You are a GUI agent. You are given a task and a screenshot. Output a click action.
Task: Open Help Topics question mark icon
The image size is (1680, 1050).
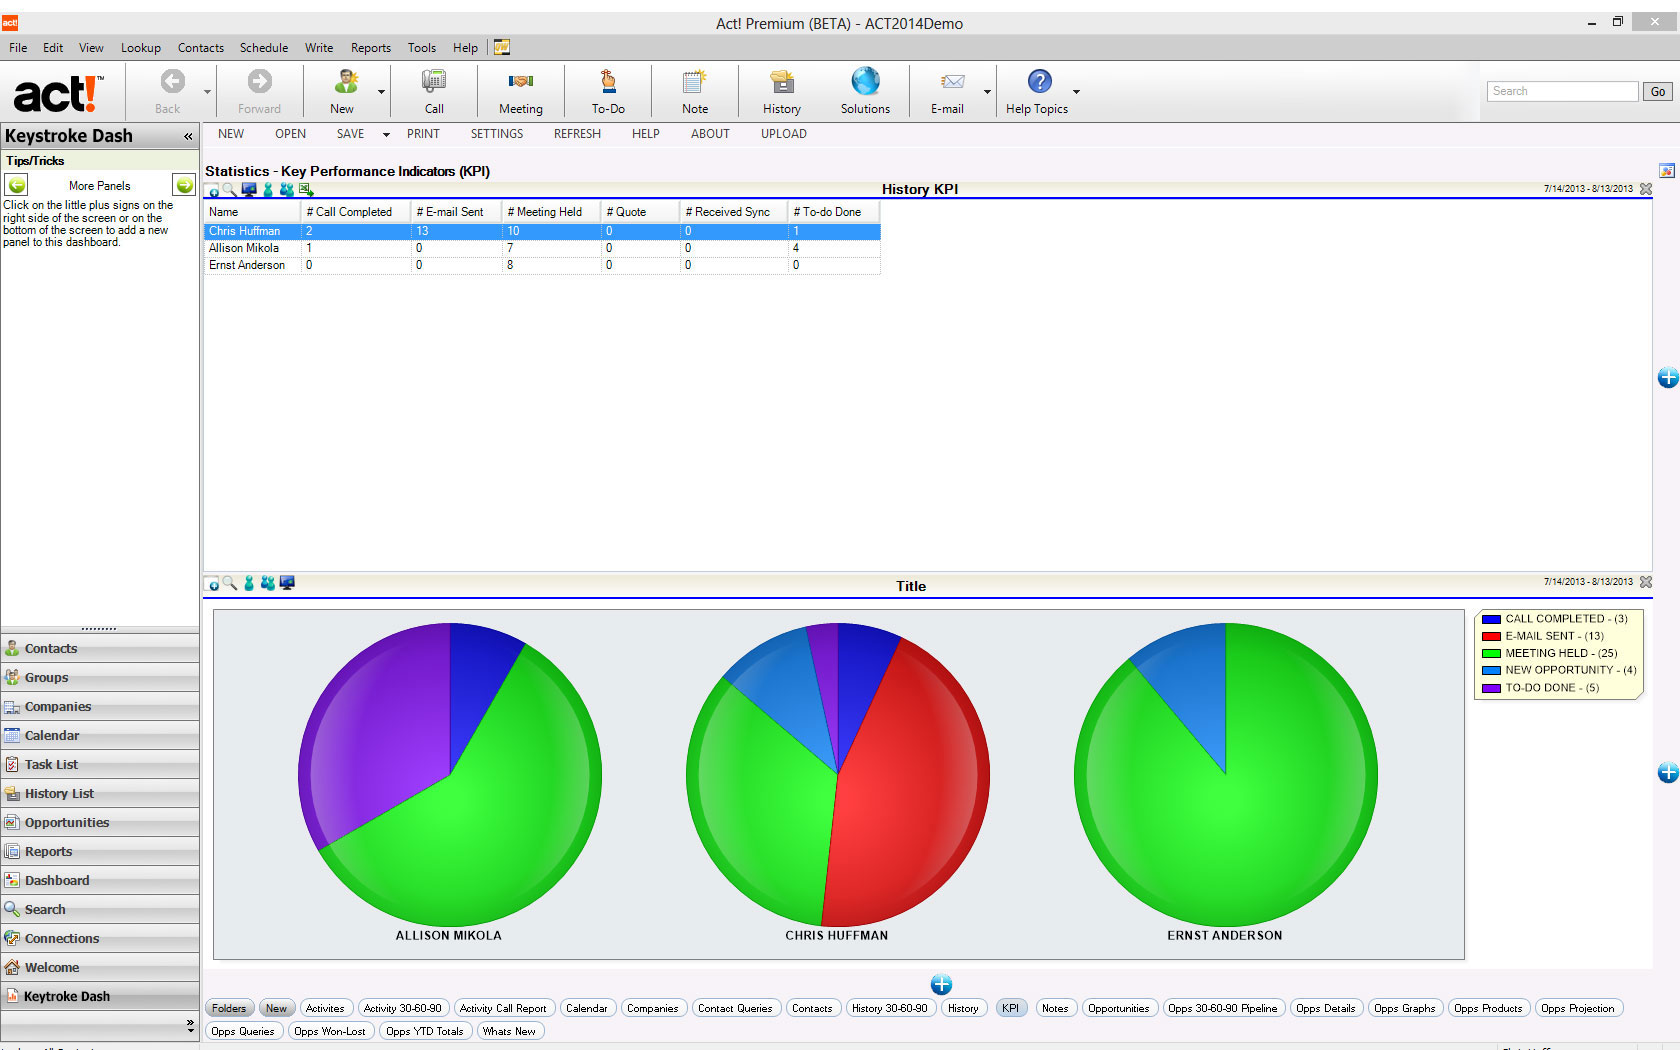point(1040,81)
